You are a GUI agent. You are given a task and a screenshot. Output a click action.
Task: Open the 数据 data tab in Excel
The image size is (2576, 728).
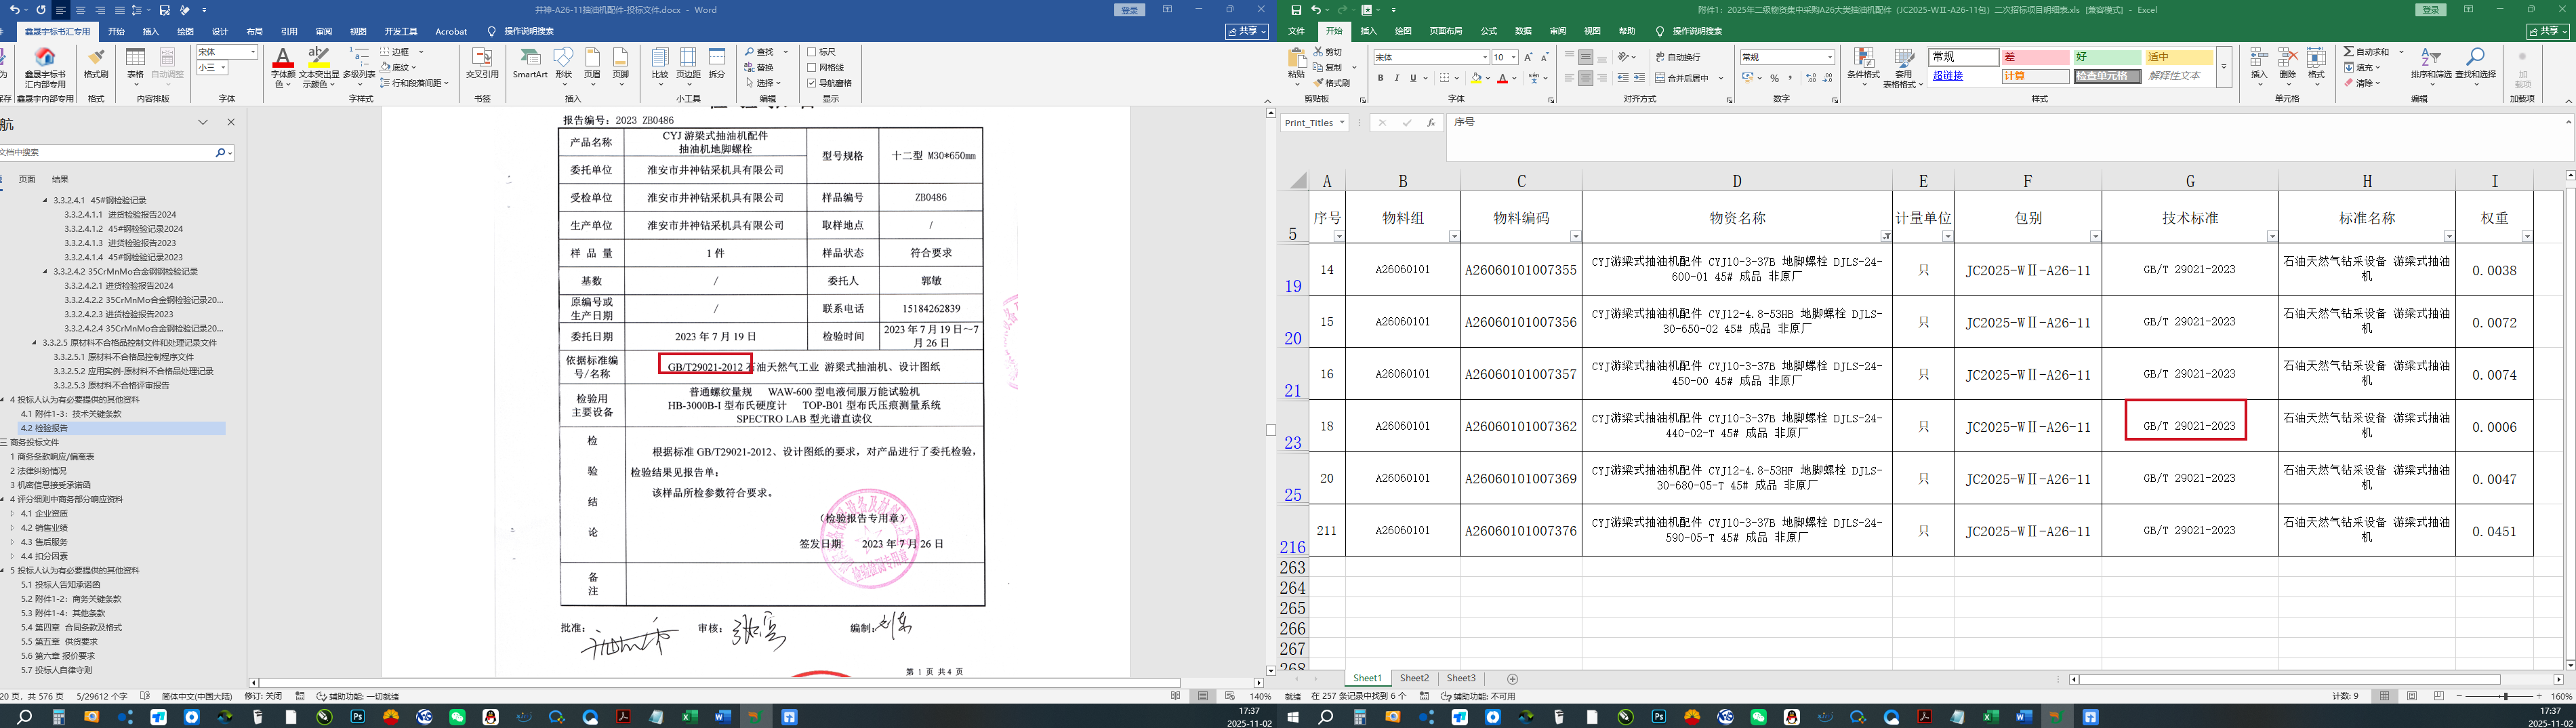1523,31
